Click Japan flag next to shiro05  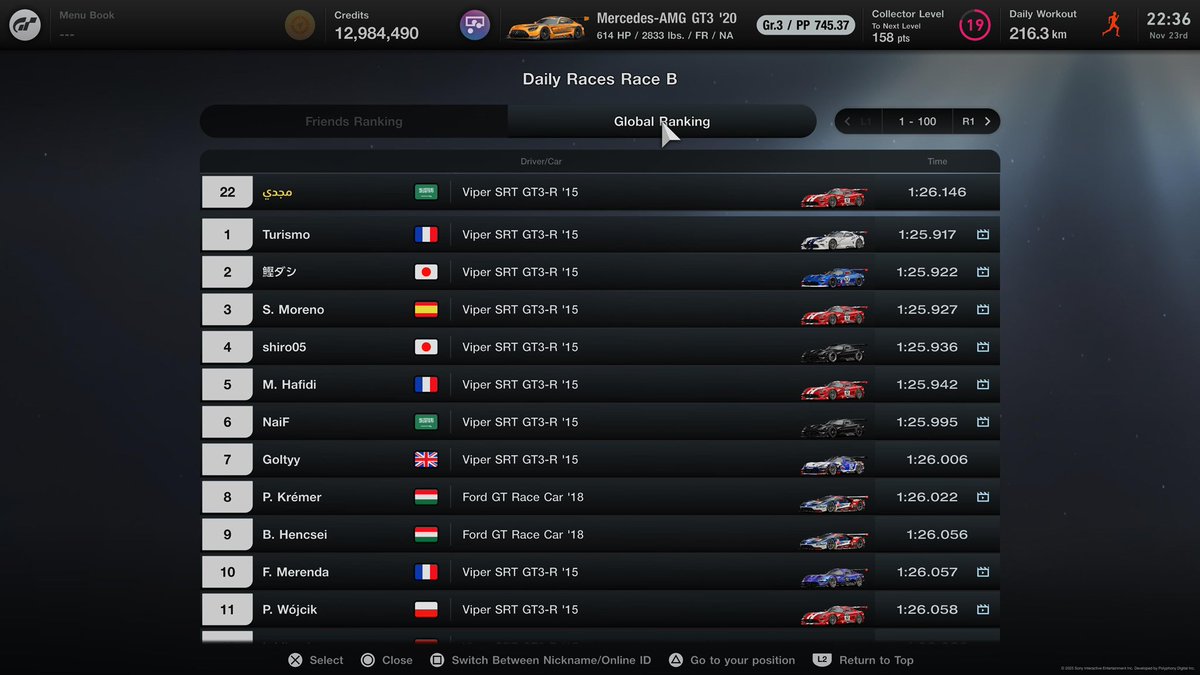[x=426, y=347]
